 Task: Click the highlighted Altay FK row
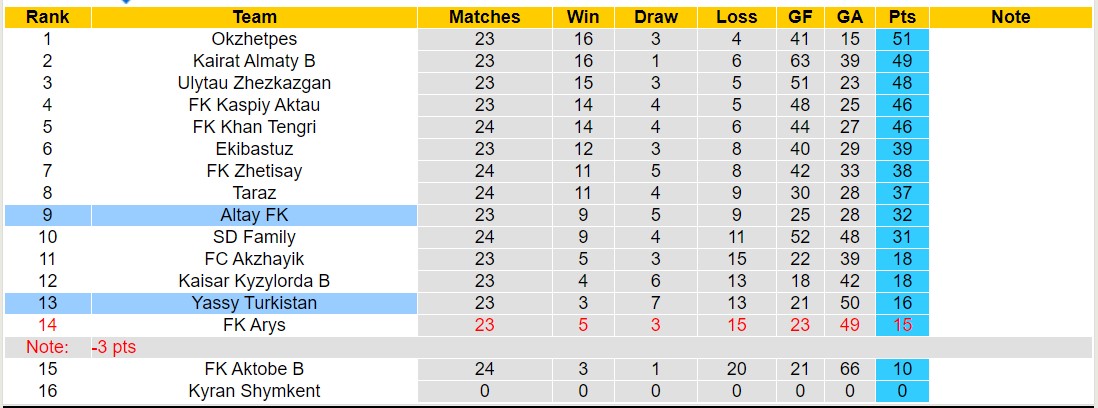click(254, 215)
